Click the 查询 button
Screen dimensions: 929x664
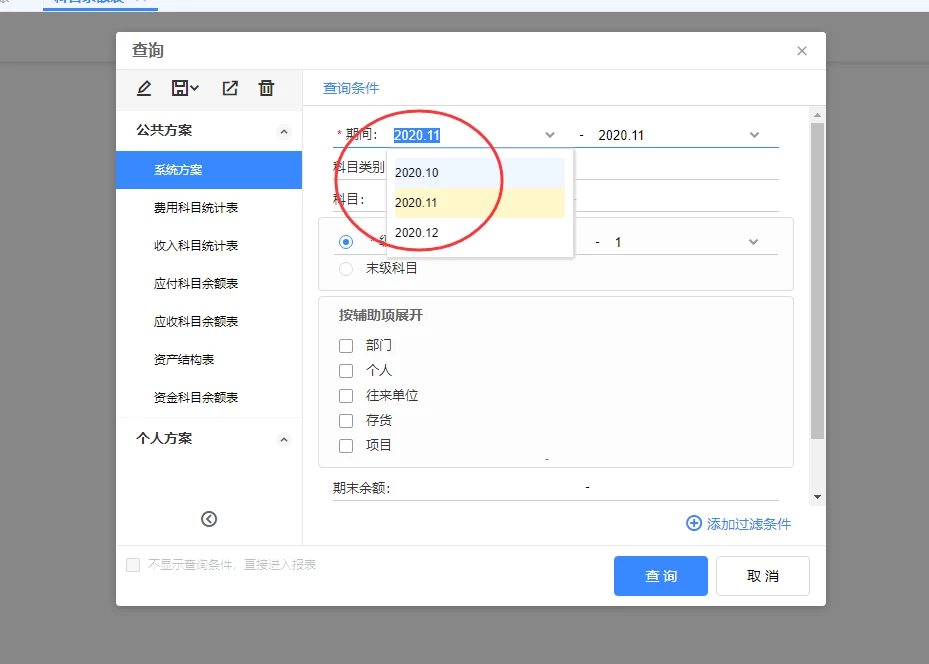click(660, 576)
